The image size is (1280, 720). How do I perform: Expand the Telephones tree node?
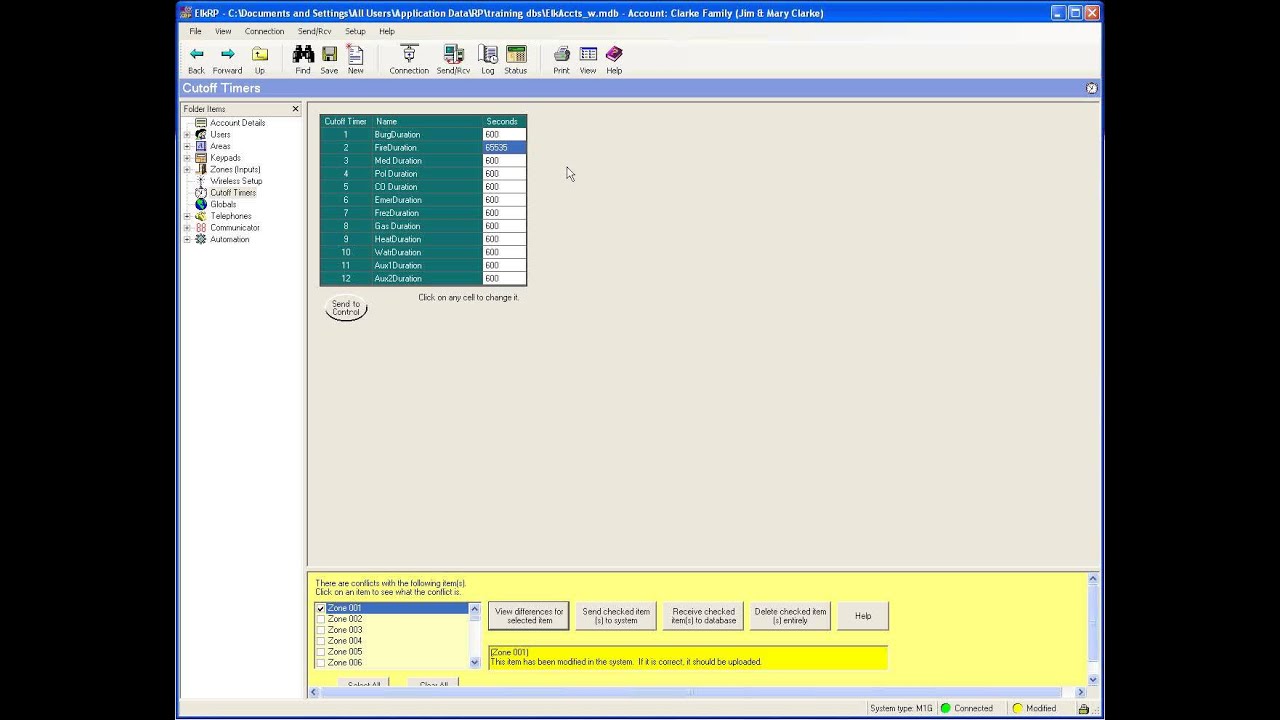coord(187,216)
